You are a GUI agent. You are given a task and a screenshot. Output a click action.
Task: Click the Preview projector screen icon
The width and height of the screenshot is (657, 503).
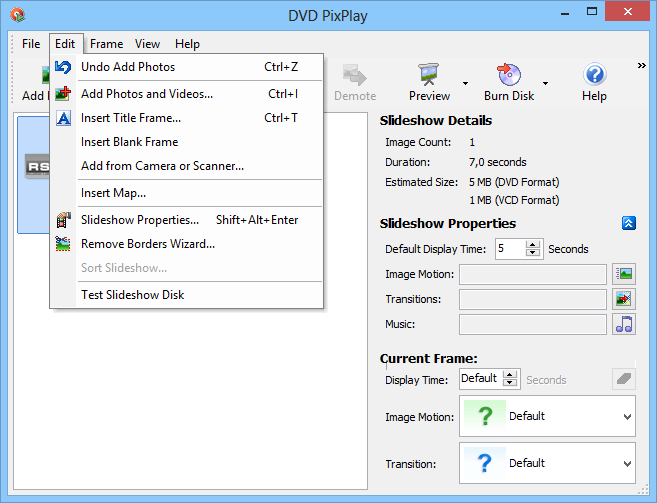(x=429, y=74)
